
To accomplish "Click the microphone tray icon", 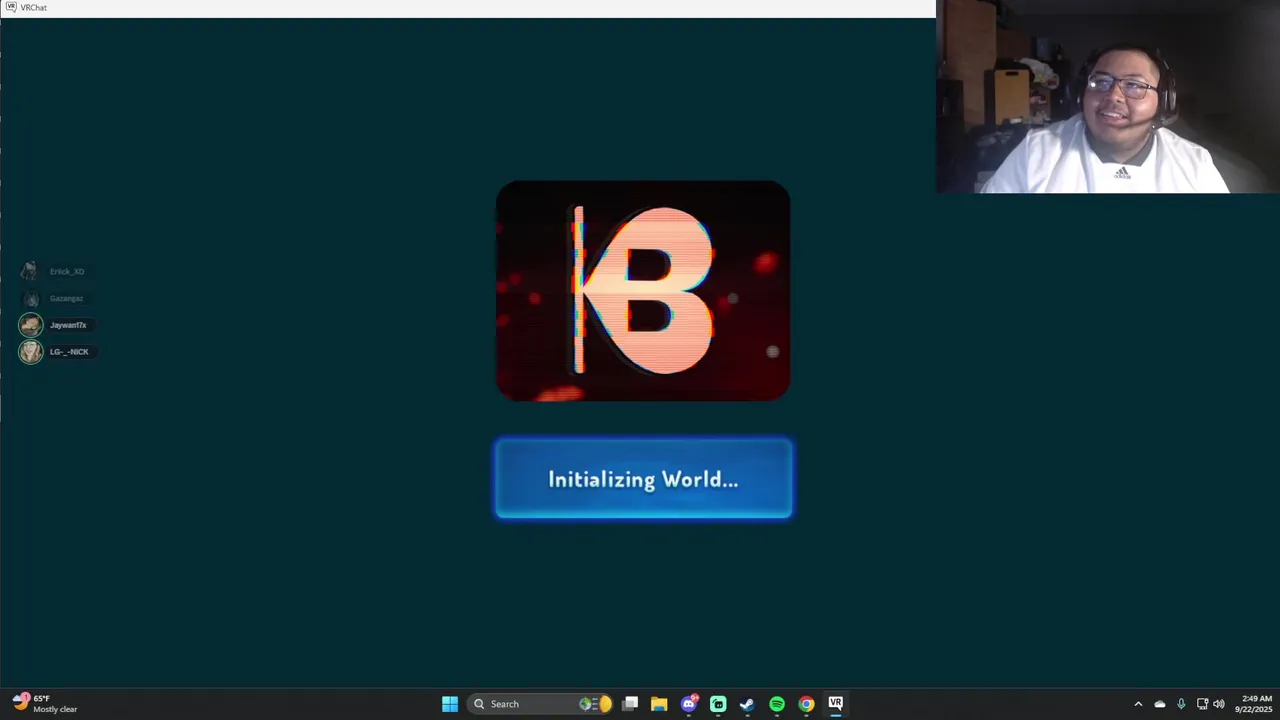I will (x=1181, y=704).
